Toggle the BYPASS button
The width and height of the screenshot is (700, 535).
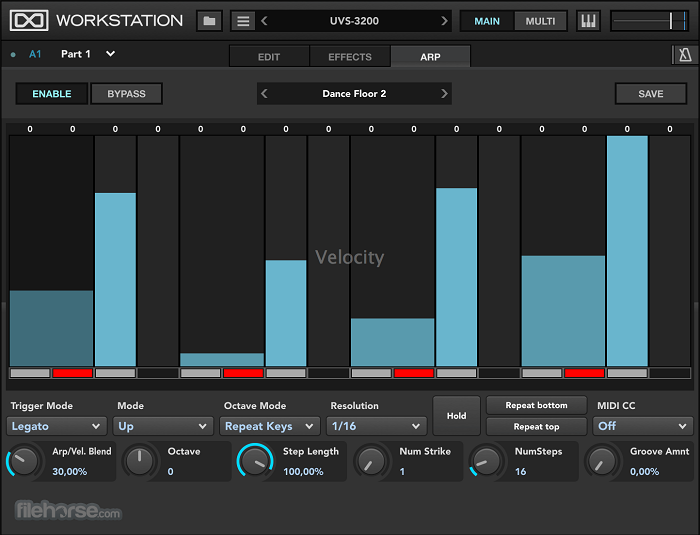click(x=126, y=94)
